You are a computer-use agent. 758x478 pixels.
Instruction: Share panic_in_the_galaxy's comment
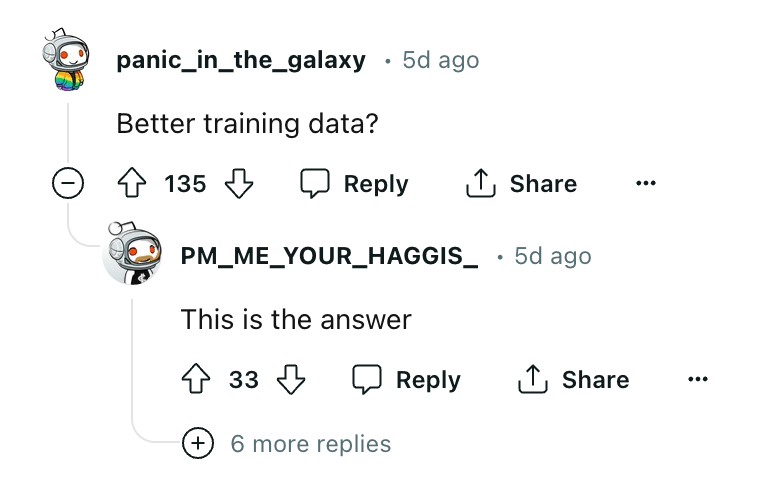pyautogui.click(x=522, y=184)
